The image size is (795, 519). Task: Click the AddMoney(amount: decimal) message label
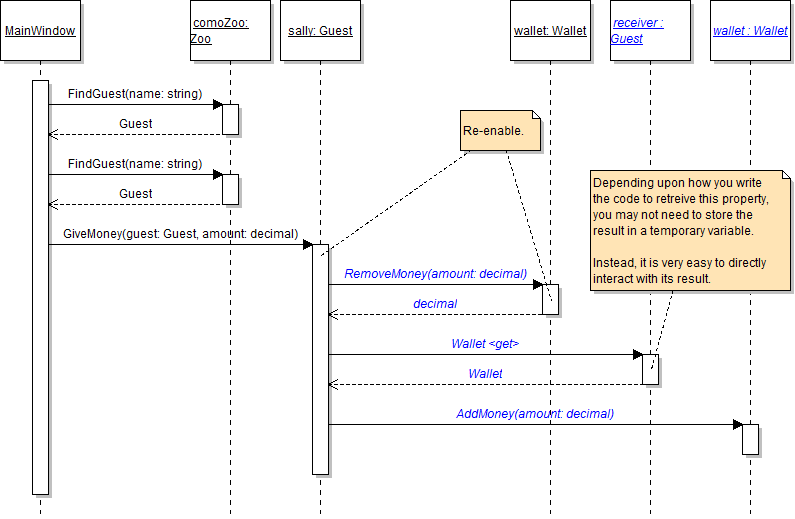535,413
